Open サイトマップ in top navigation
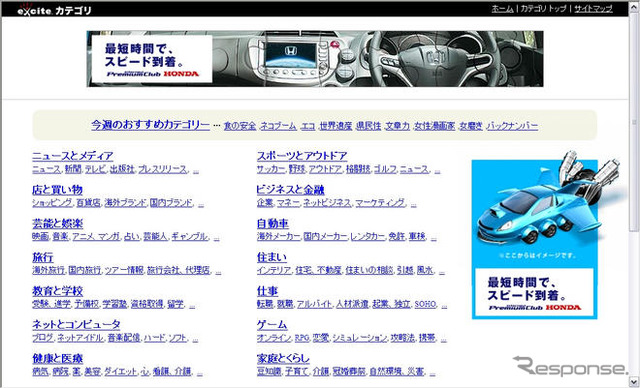Image resolution: width=640 pixels, height=388 pixels. click(x=593, y=9)
